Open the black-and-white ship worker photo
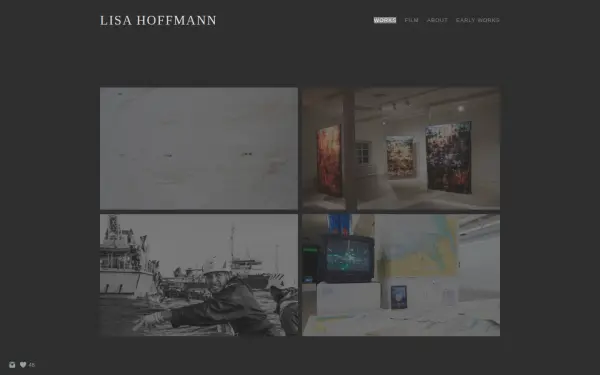This screenshot has height=375, width=600. pyautogui.click(x=199, y=275)
